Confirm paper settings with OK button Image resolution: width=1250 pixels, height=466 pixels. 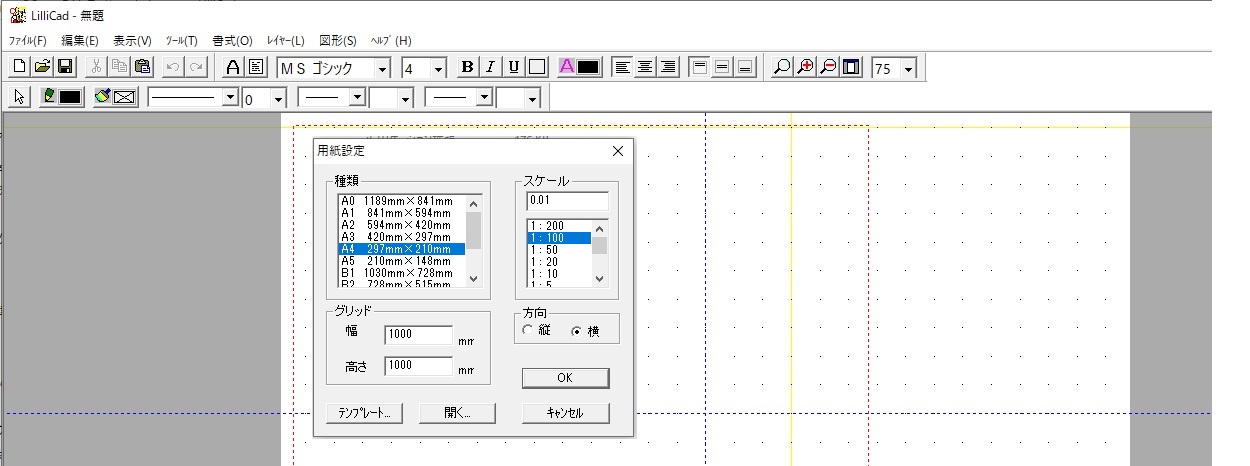pos(565,378)
